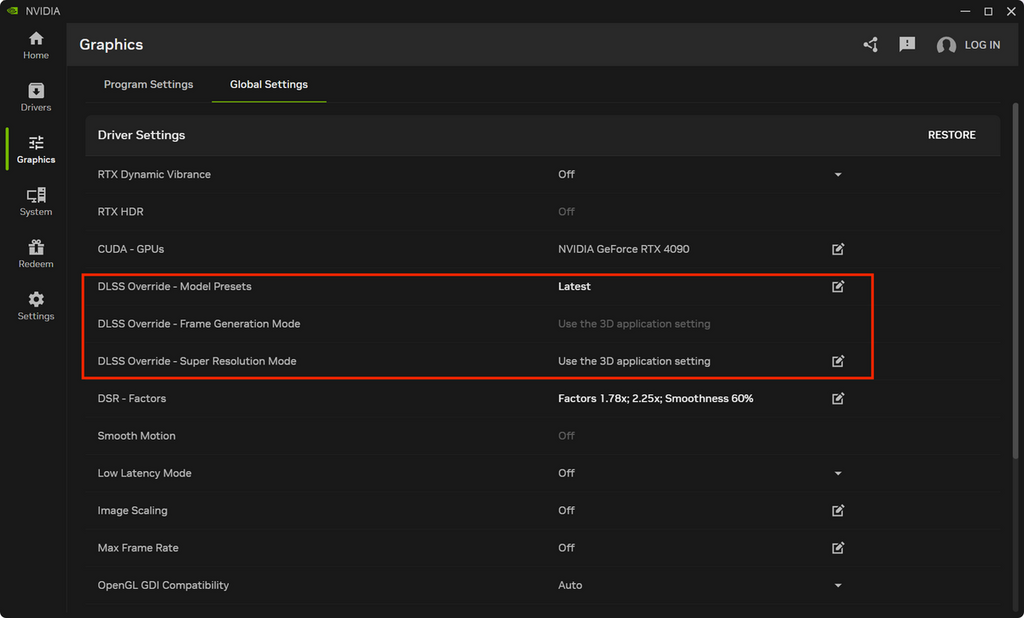Click the RTX Dynamic Vibrance label
This screenshot has height=618, width=1024.
coord(154,174)
